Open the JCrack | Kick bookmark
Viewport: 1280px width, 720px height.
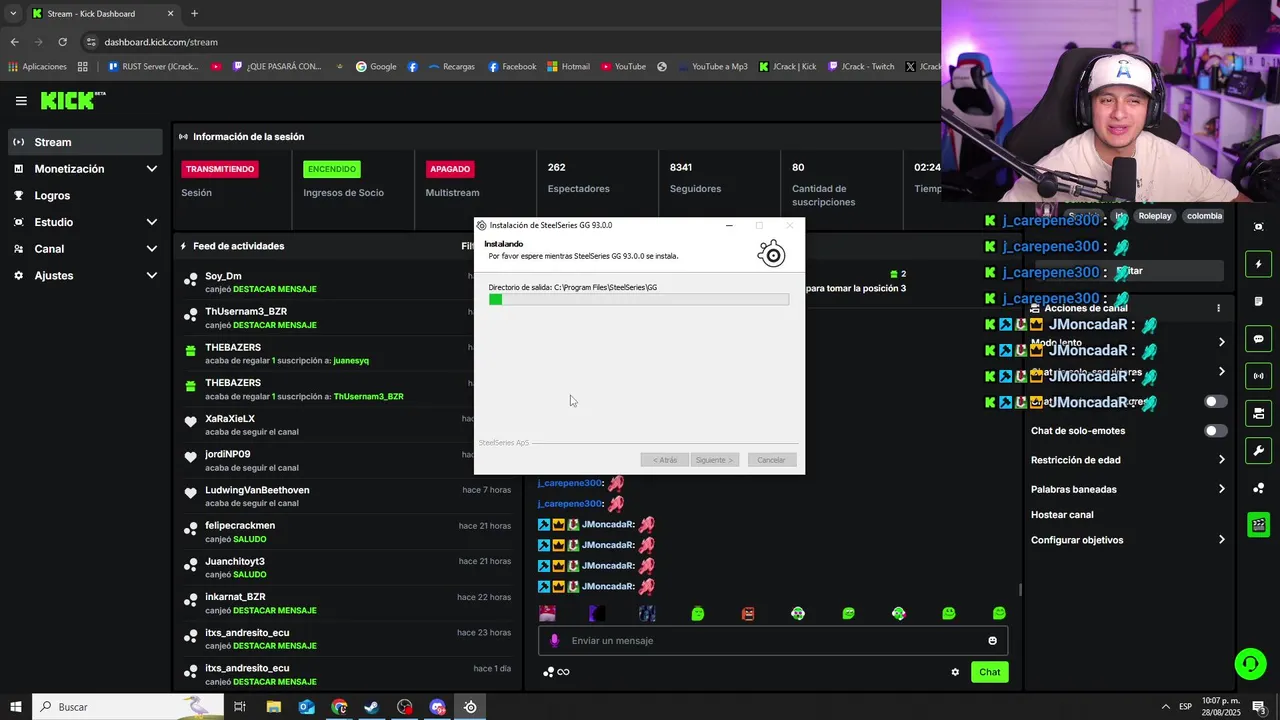(x=787, y=67)
